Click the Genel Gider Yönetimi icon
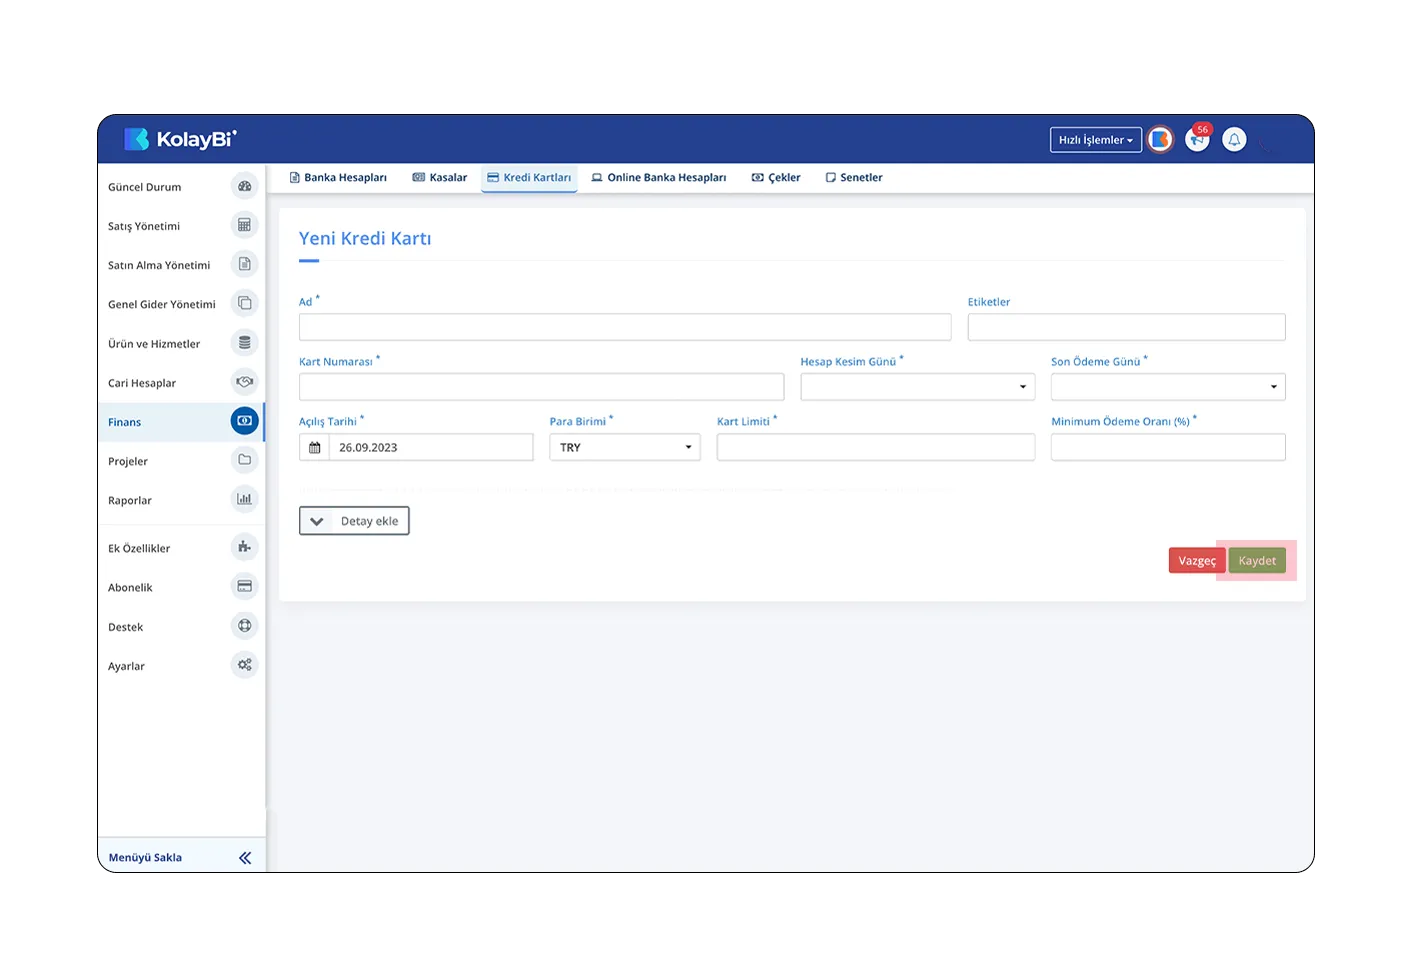Image resolution: width=1412 pixels, height=960 pixels. (244, 303)
